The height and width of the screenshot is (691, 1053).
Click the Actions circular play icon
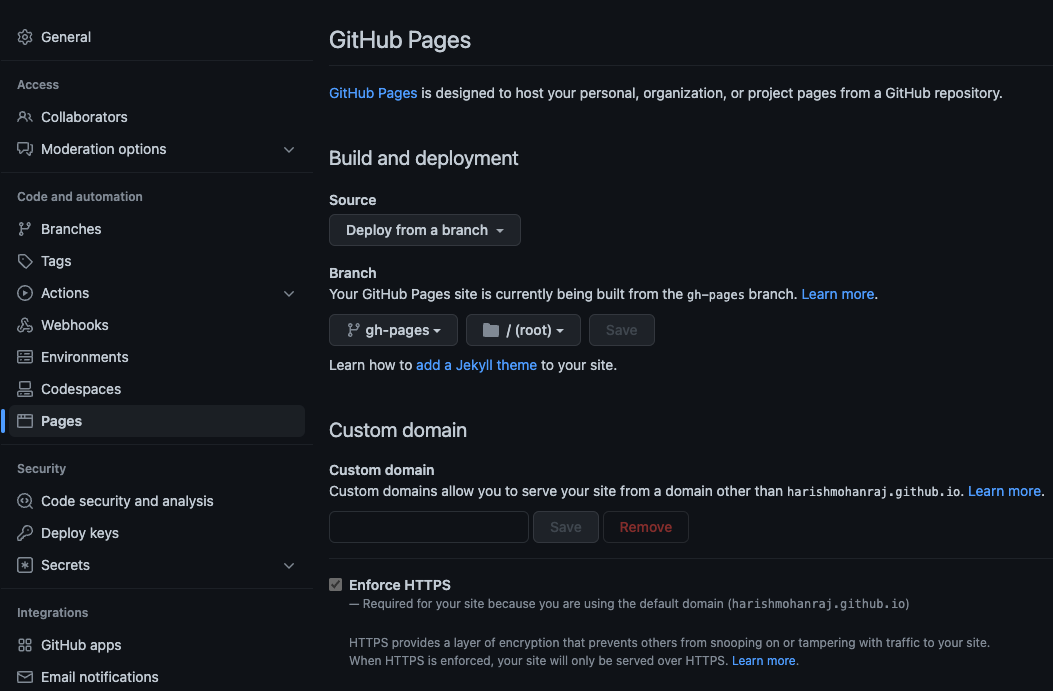pyautogui.click(x=24, y=292)
